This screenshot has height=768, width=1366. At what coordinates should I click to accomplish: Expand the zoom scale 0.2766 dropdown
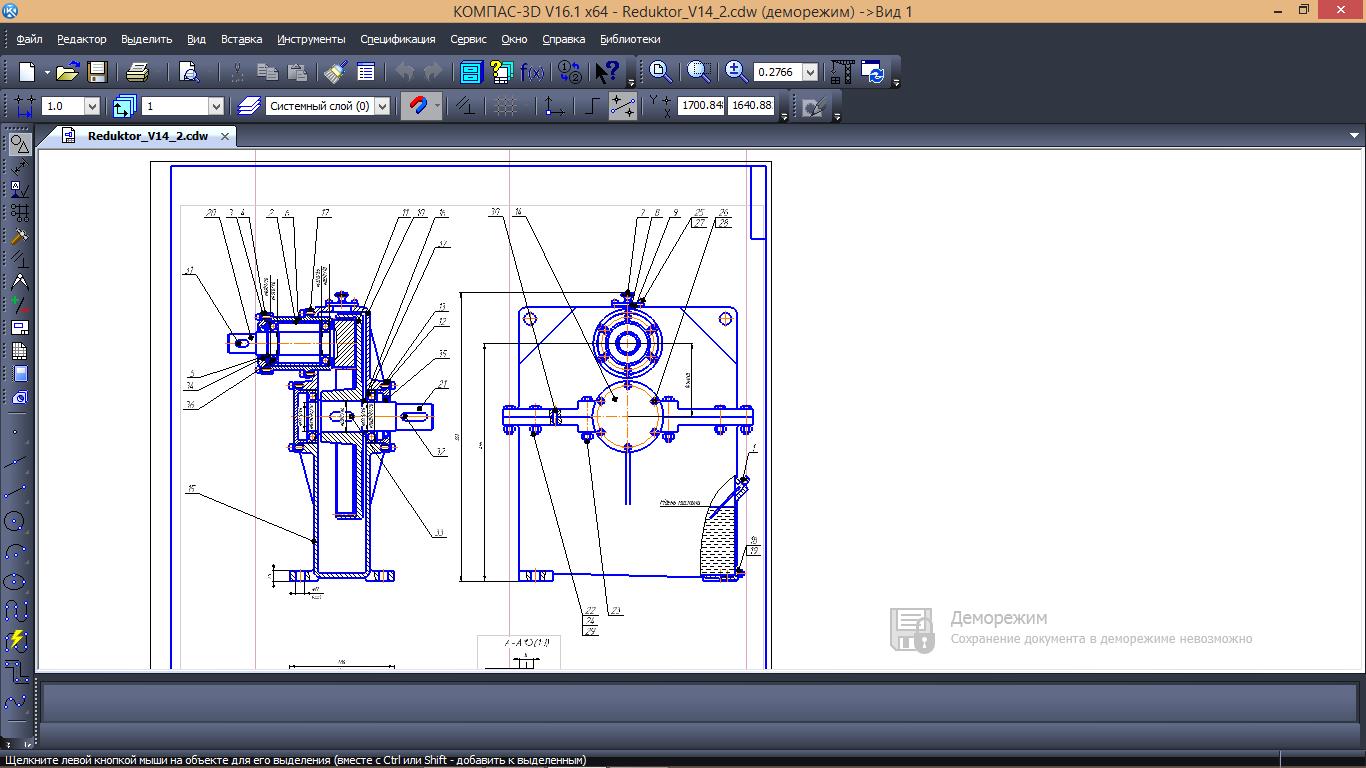click(x=810, y=72)
